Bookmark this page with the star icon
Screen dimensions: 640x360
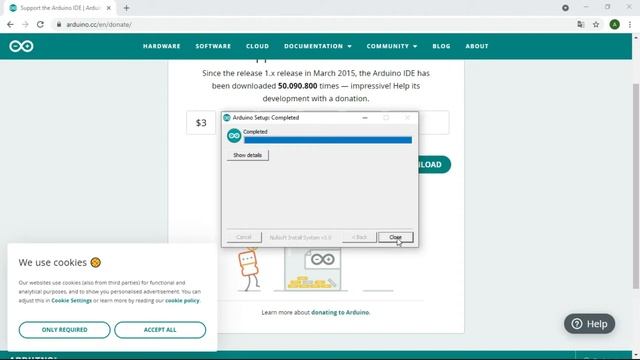596,24
